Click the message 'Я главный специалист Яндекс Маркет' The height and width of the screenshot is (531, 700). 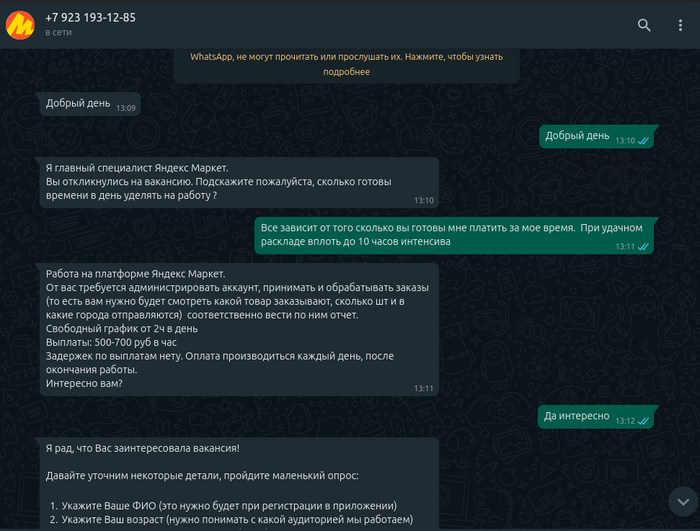[239, 182]
